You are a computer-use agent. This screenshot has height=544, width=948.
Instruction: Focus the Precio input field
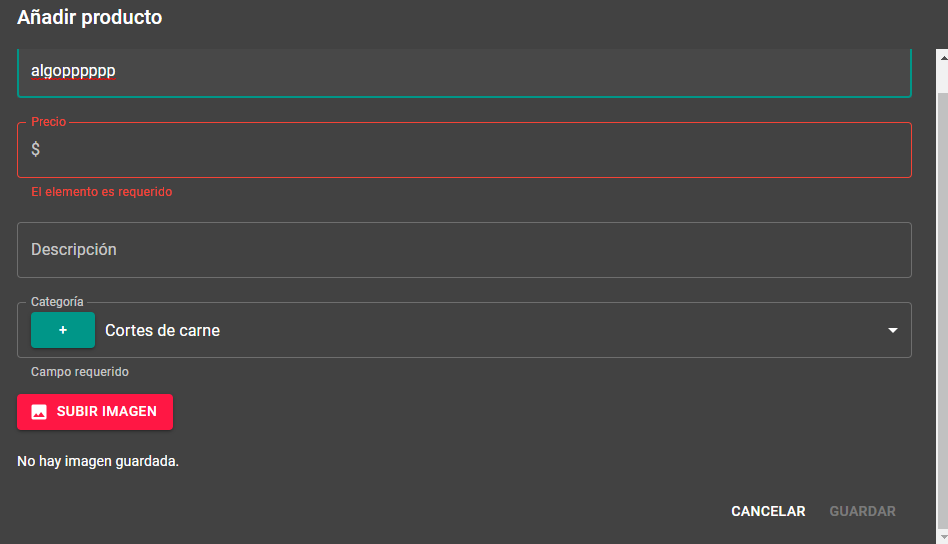pyautogui.click(x=464, y=150)
